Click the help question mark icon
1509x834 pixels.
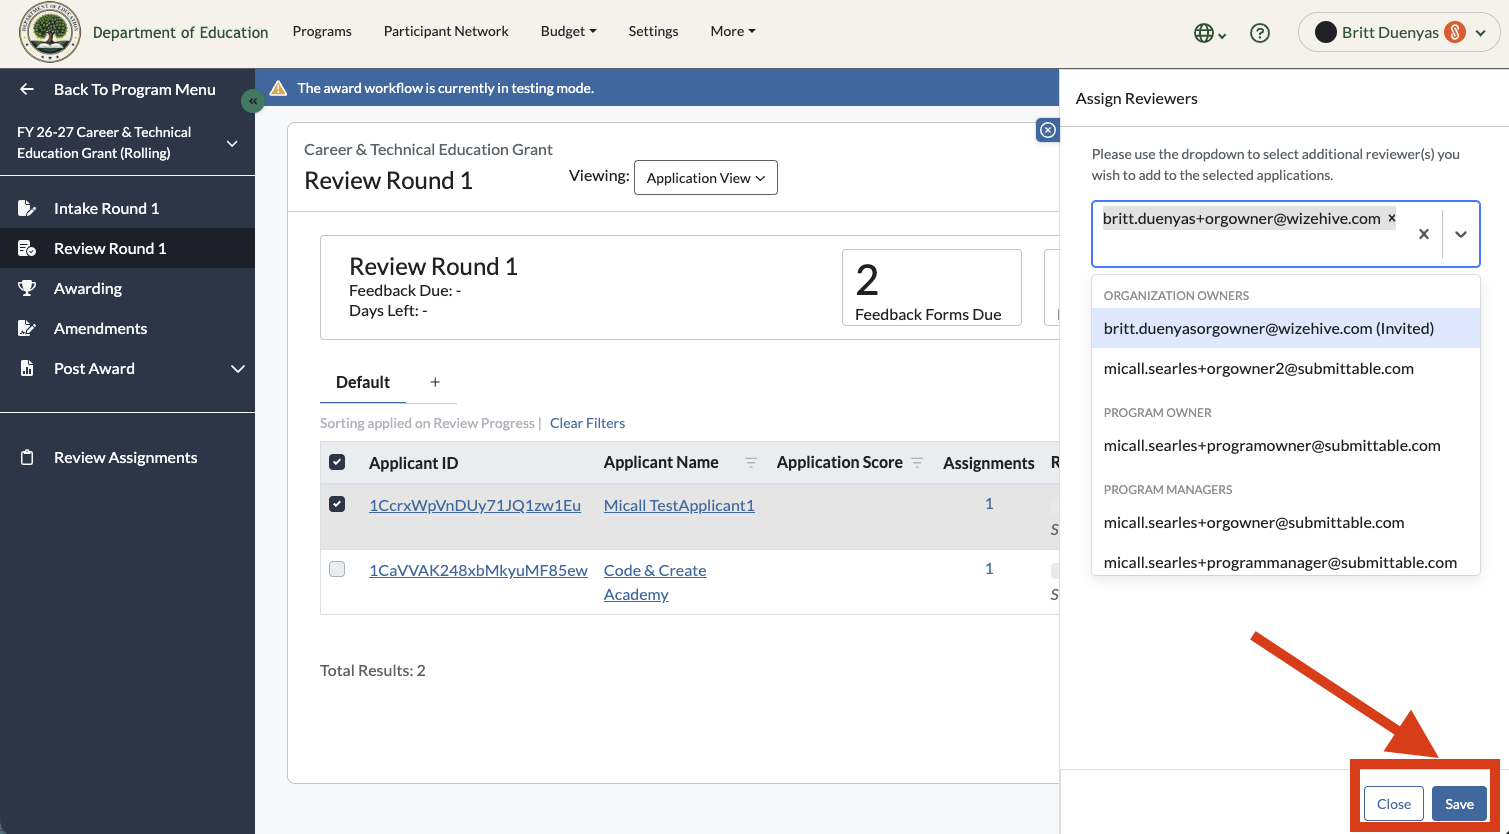click(1260, 33)
